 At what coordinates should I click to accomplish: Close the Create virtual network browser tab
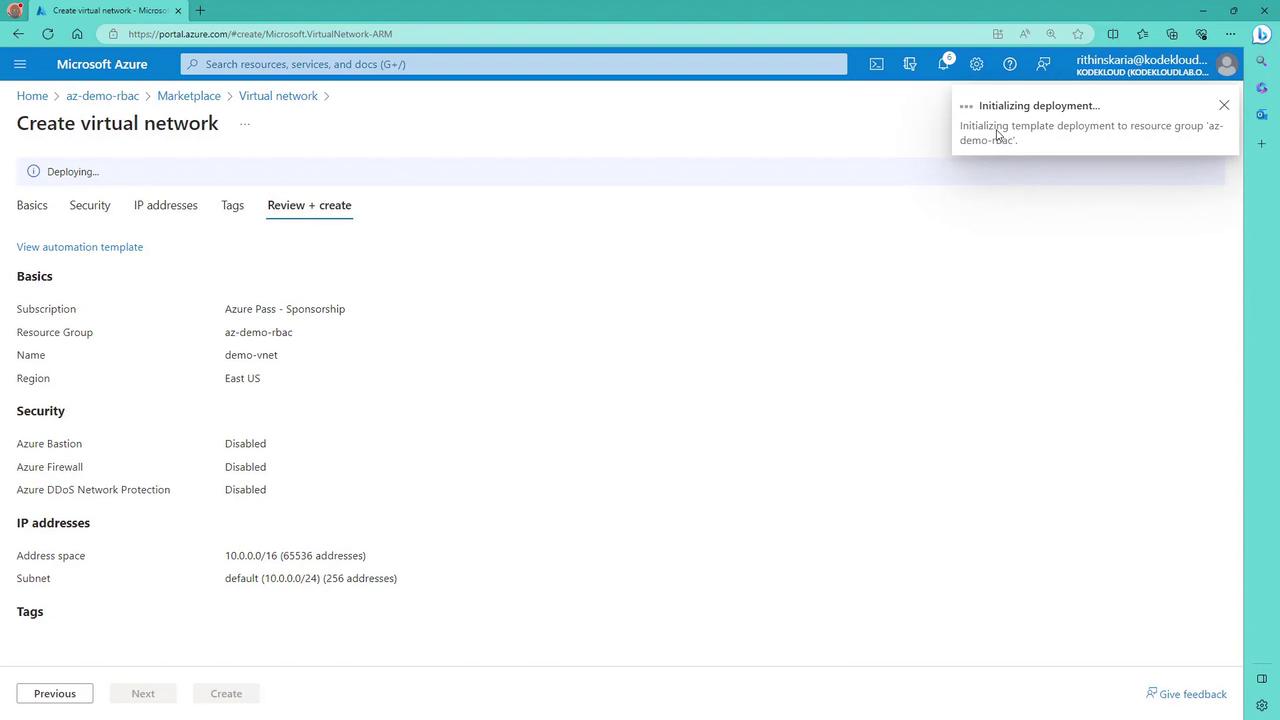(178, 11)
